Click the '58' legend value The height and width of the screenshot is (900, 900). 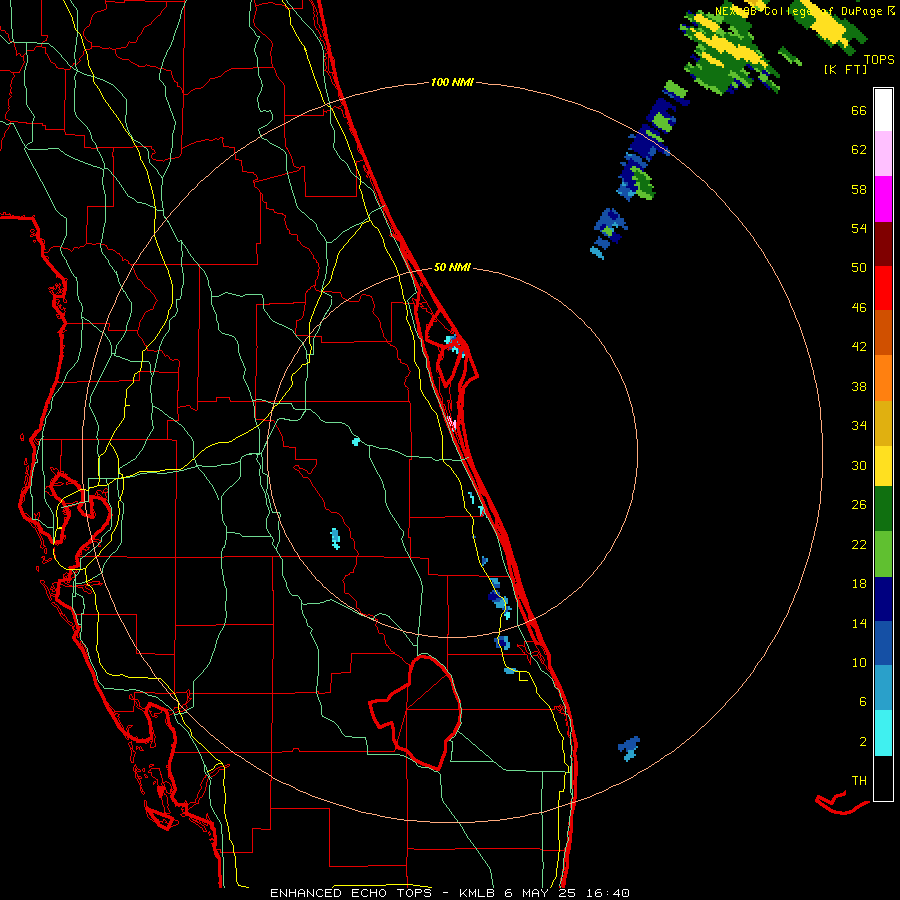click(x=859, y=189)
